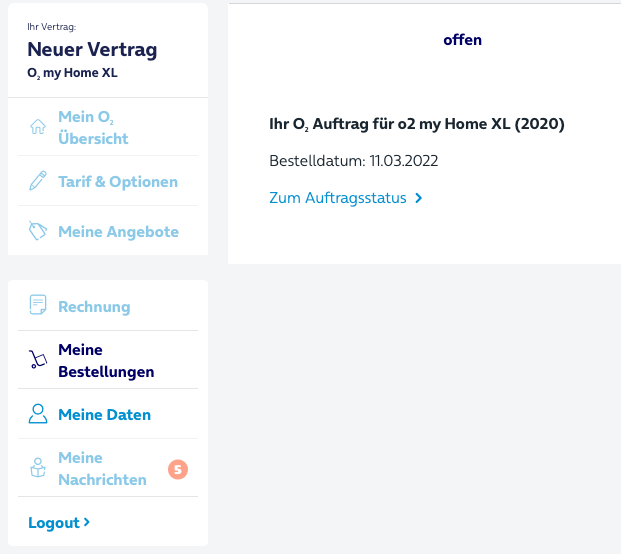Click the pencil icon next to Tarif & Optionen

tap(38, 181)
